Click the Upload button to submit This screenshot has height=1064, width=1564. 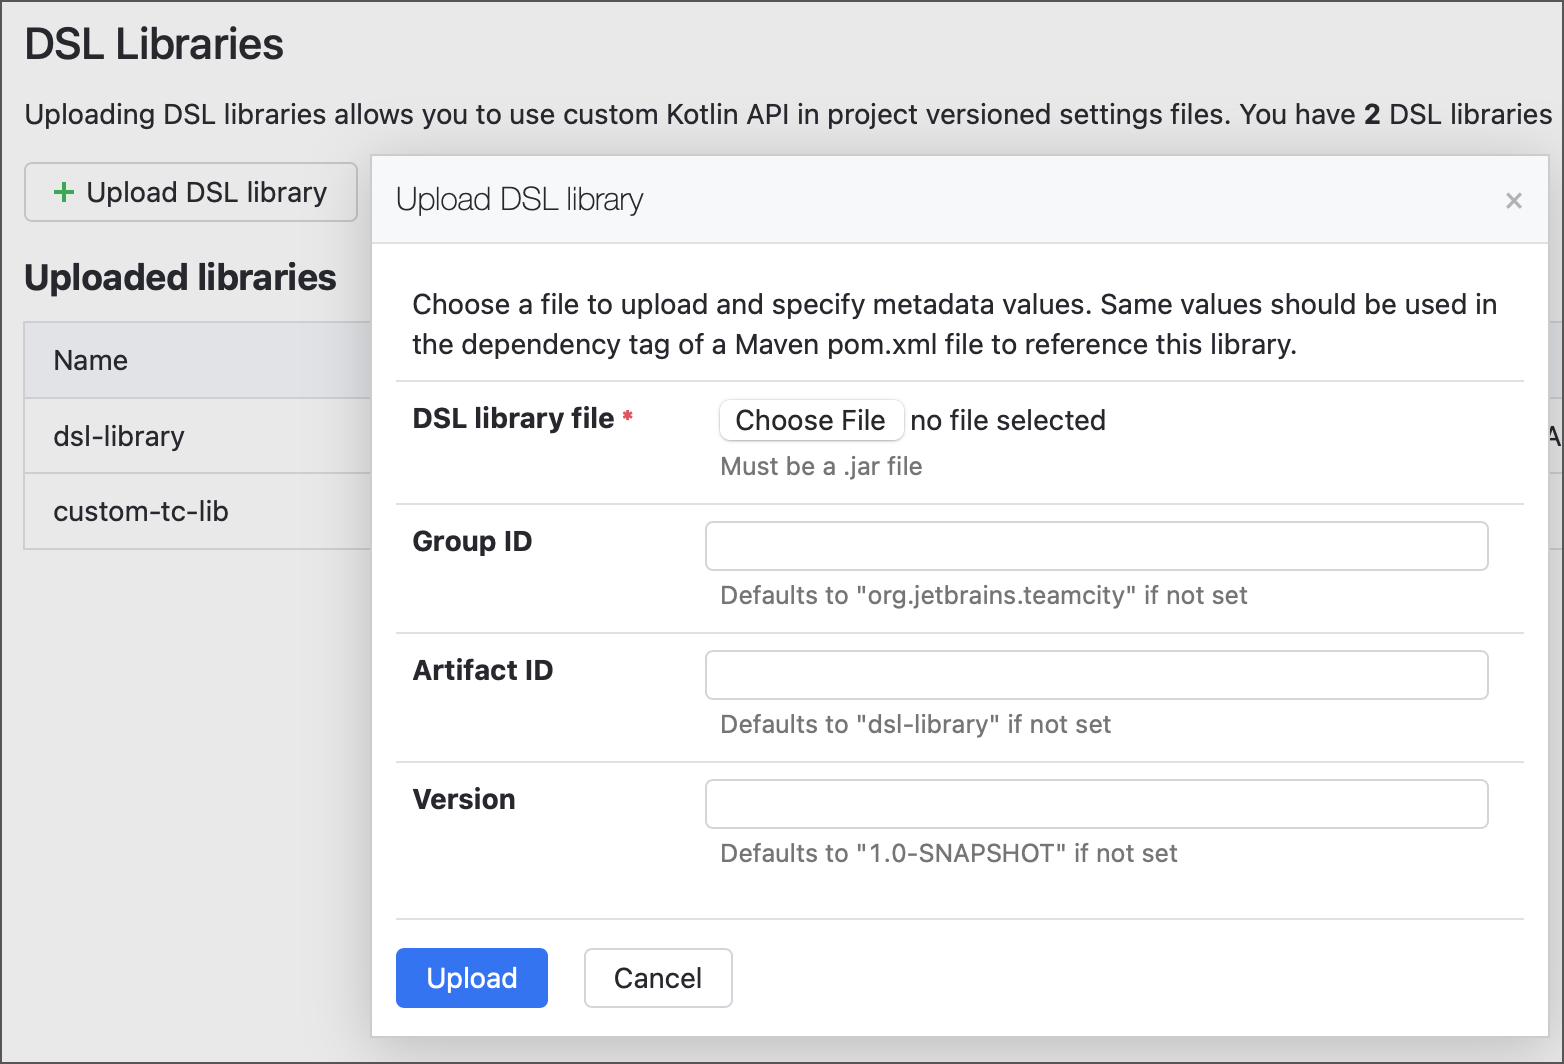[x=471, y=978]
